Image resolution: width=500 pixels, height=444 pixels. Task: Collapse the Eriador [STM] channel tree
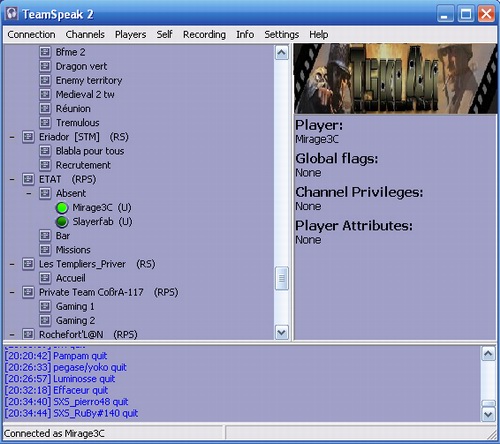[x=12, y=137]
